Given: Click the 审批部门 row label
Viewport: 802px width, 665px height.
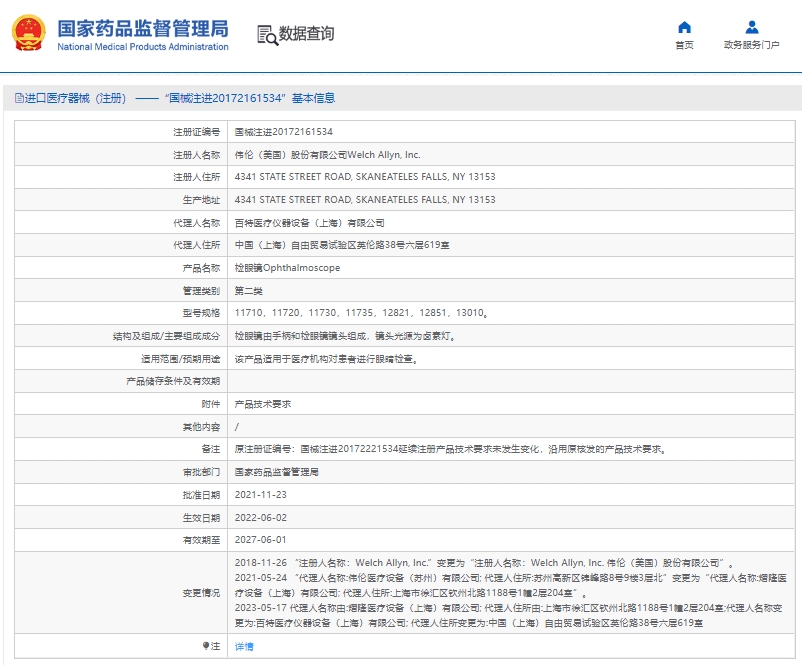Looking at the screenshot, I should point(201,472).
